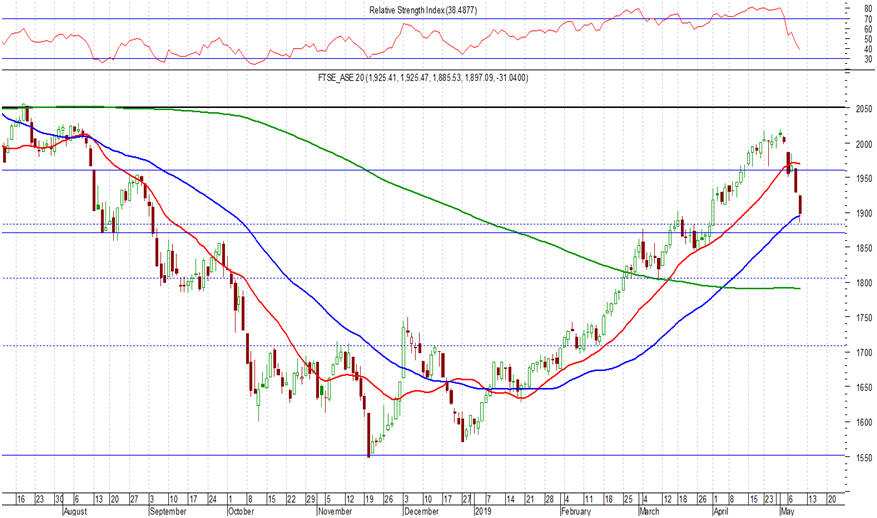877x518 pixels.
Task: Select the September month label
Action: [x=168, y=511]
